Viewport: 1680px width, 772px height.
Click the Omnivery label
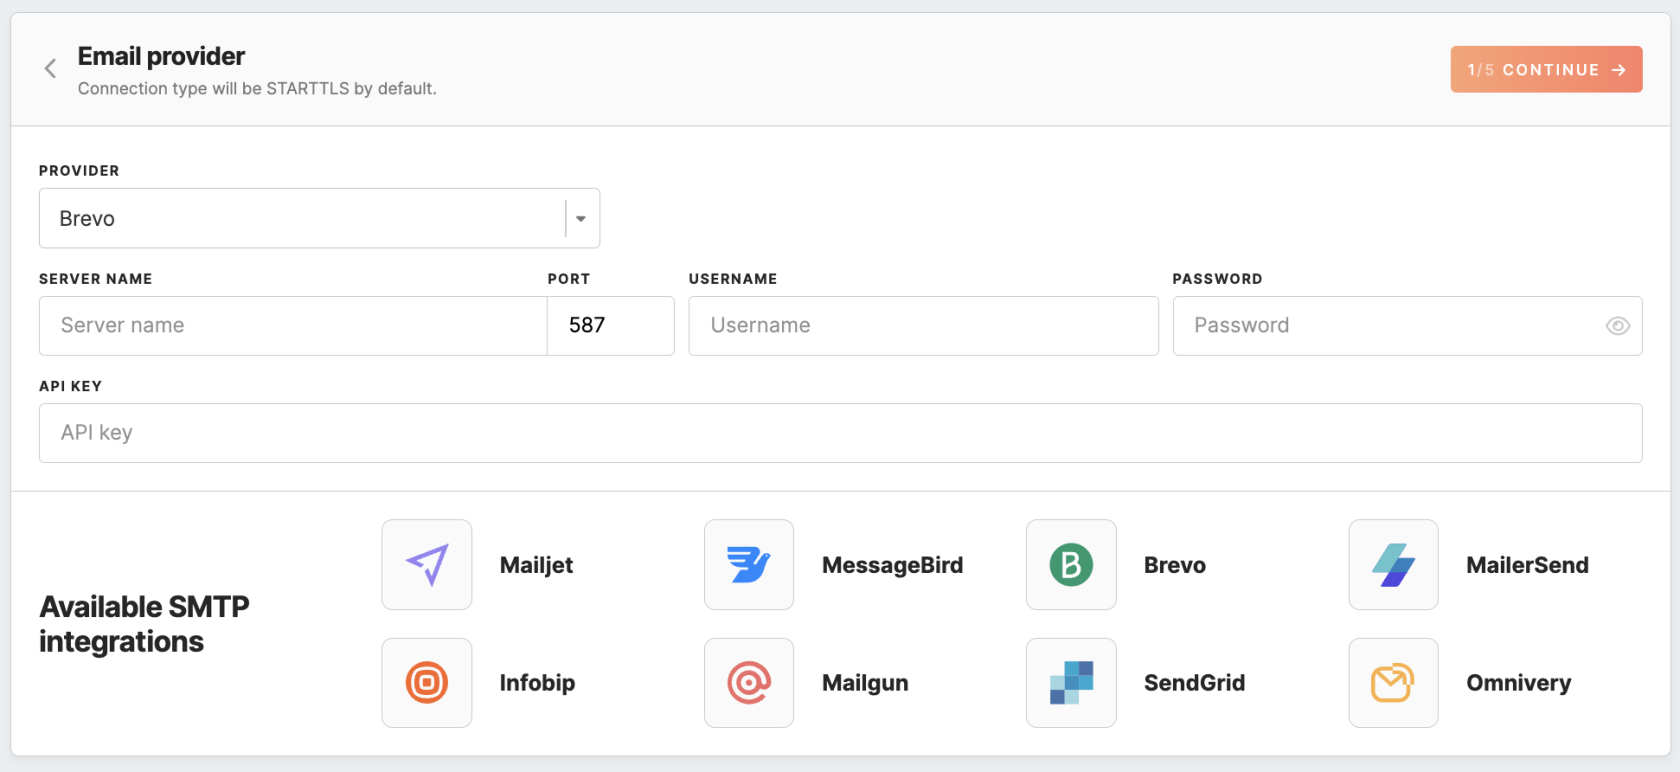[1518, 683]
